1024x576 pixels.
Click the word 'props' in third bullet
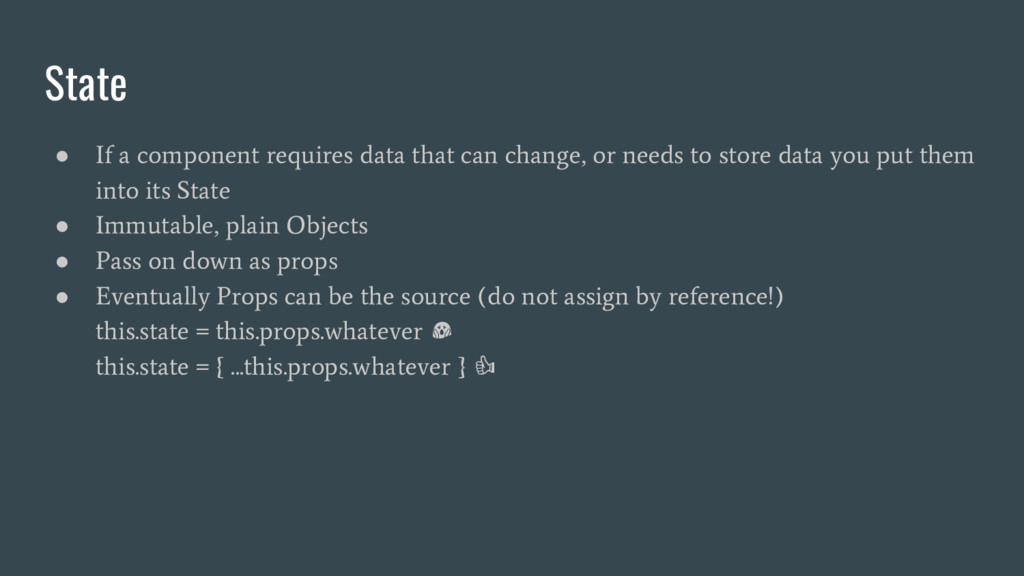(308, 263)
